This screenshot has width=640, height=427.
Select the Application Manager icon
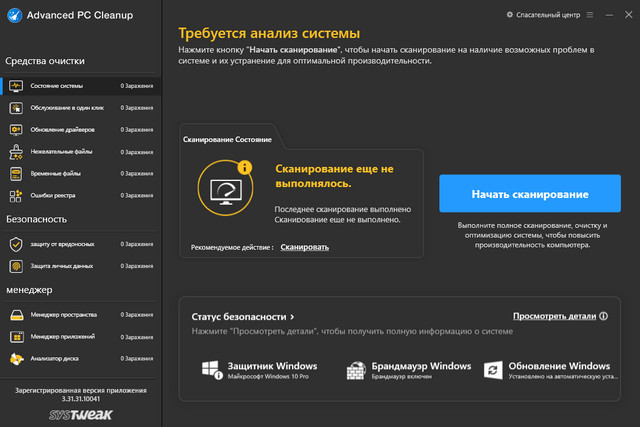(16, 337)
